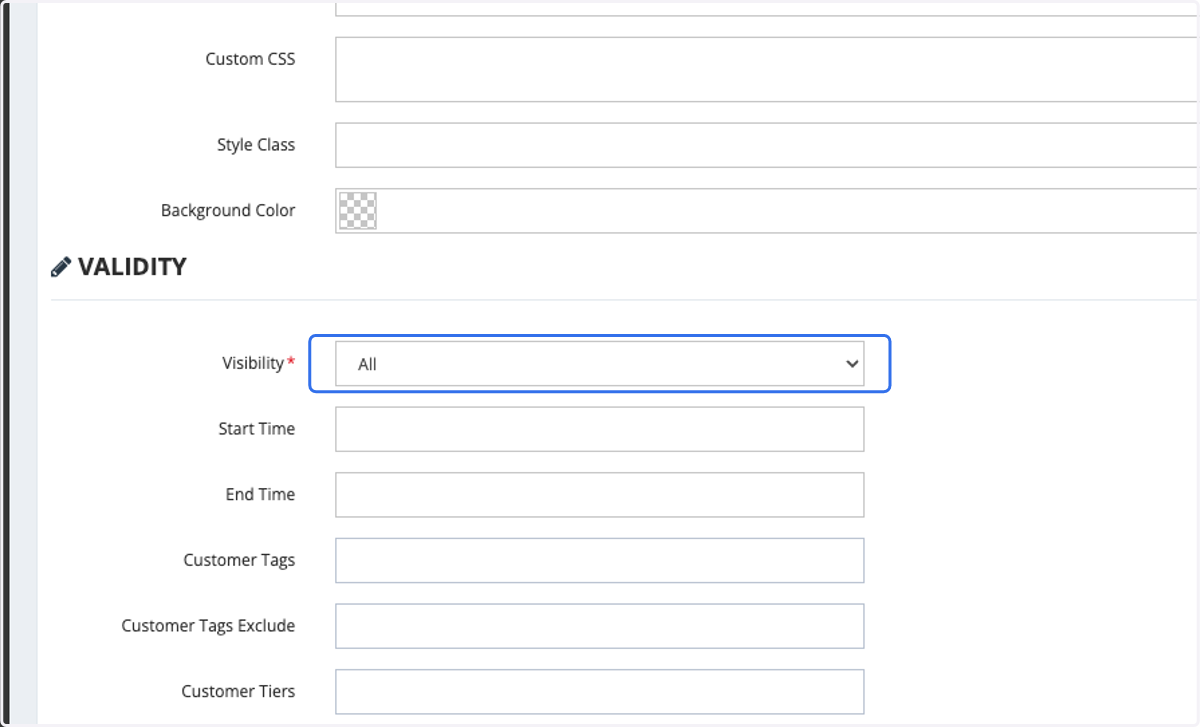The image size is (1200, 727).
Task: Click the VALIDITY section heading
Action: pos(132,267)
